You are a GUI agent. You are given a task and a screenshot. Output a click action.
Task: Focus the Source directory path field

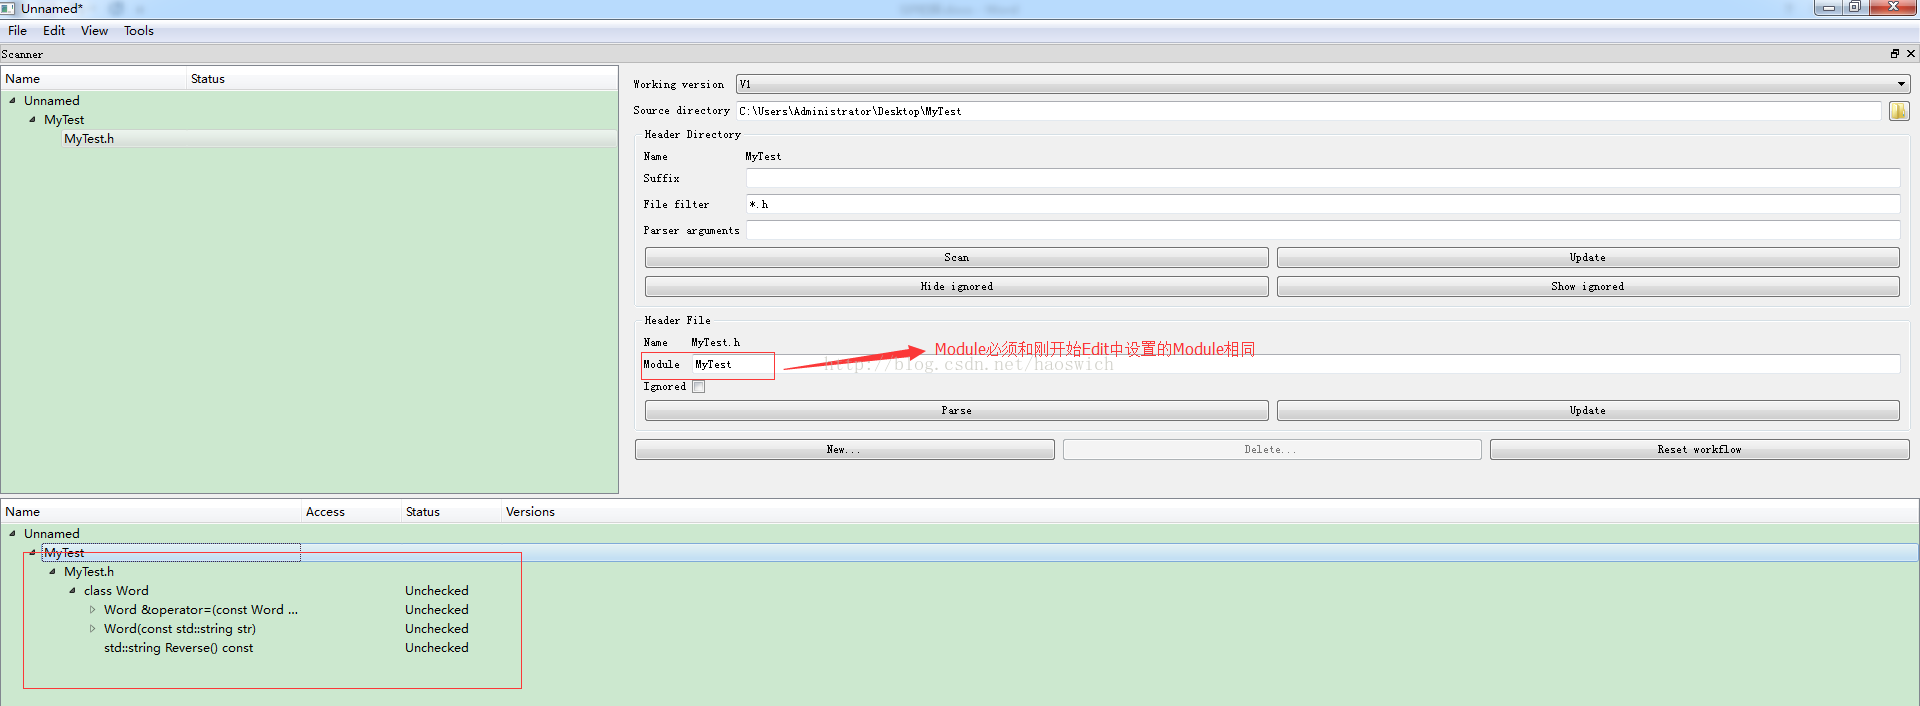[1309, 111]
